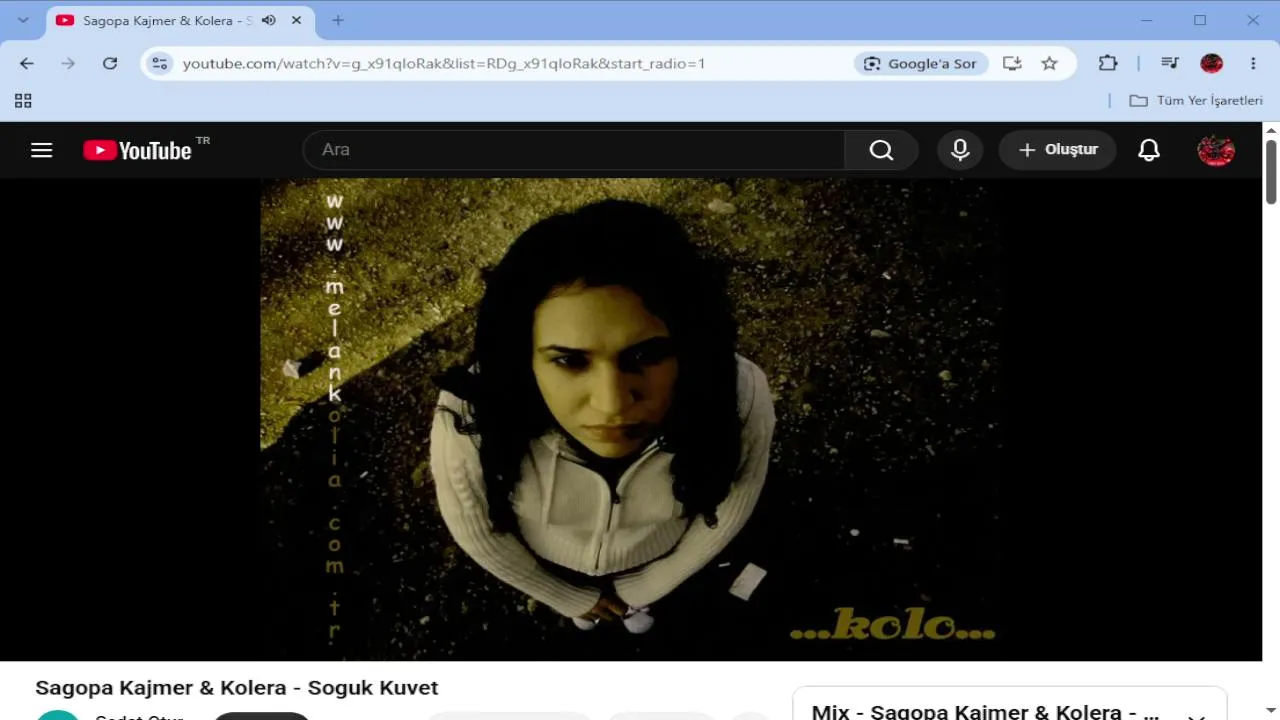Focus the address bar URL

[x=444, y=64]
